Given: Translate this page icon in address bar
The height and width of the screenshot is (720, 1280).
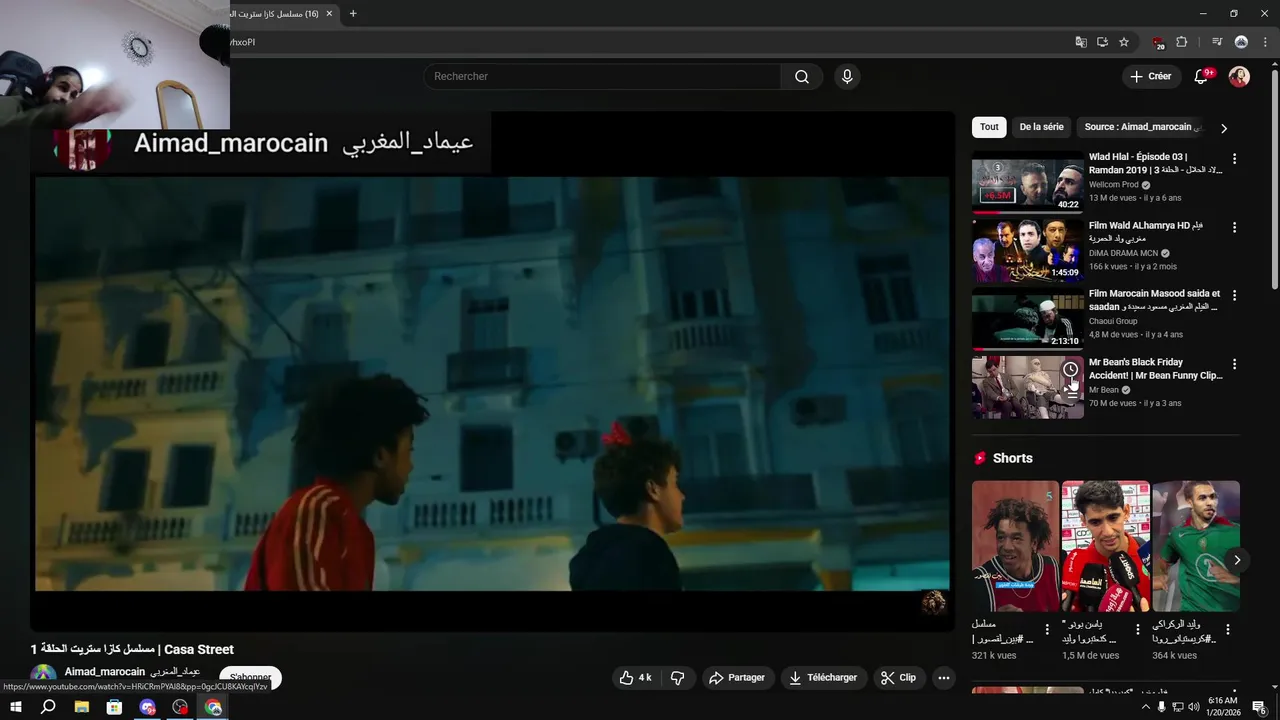Looking at the screenshot, I should (1081, 42).
